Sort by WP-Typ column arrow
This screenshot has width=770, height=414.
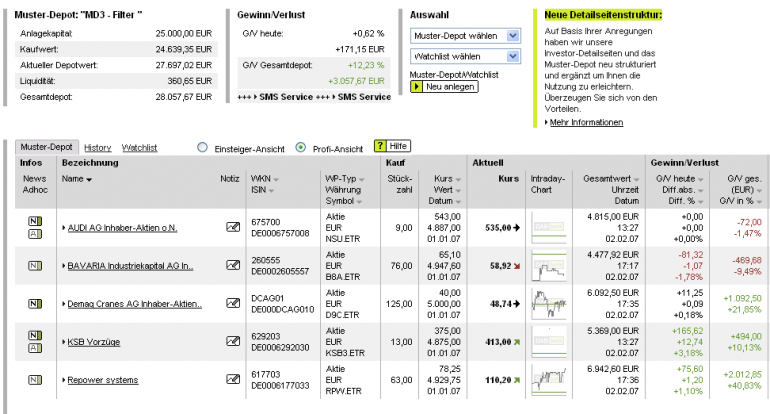pyautogui.click(x=361, y=180)
